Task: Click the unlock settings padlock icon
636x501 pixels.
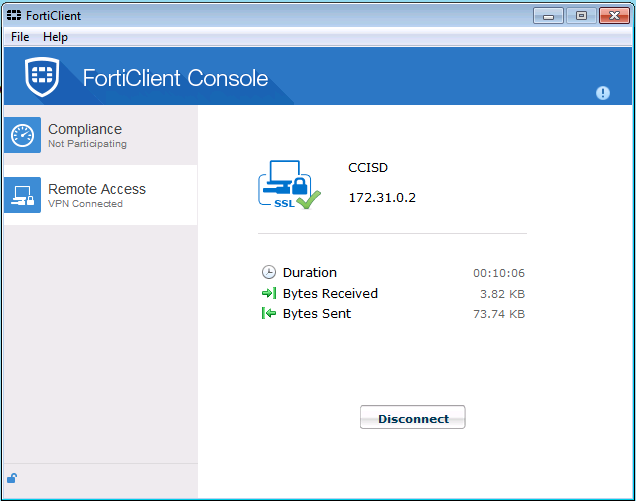Action: tap(12, 478)
